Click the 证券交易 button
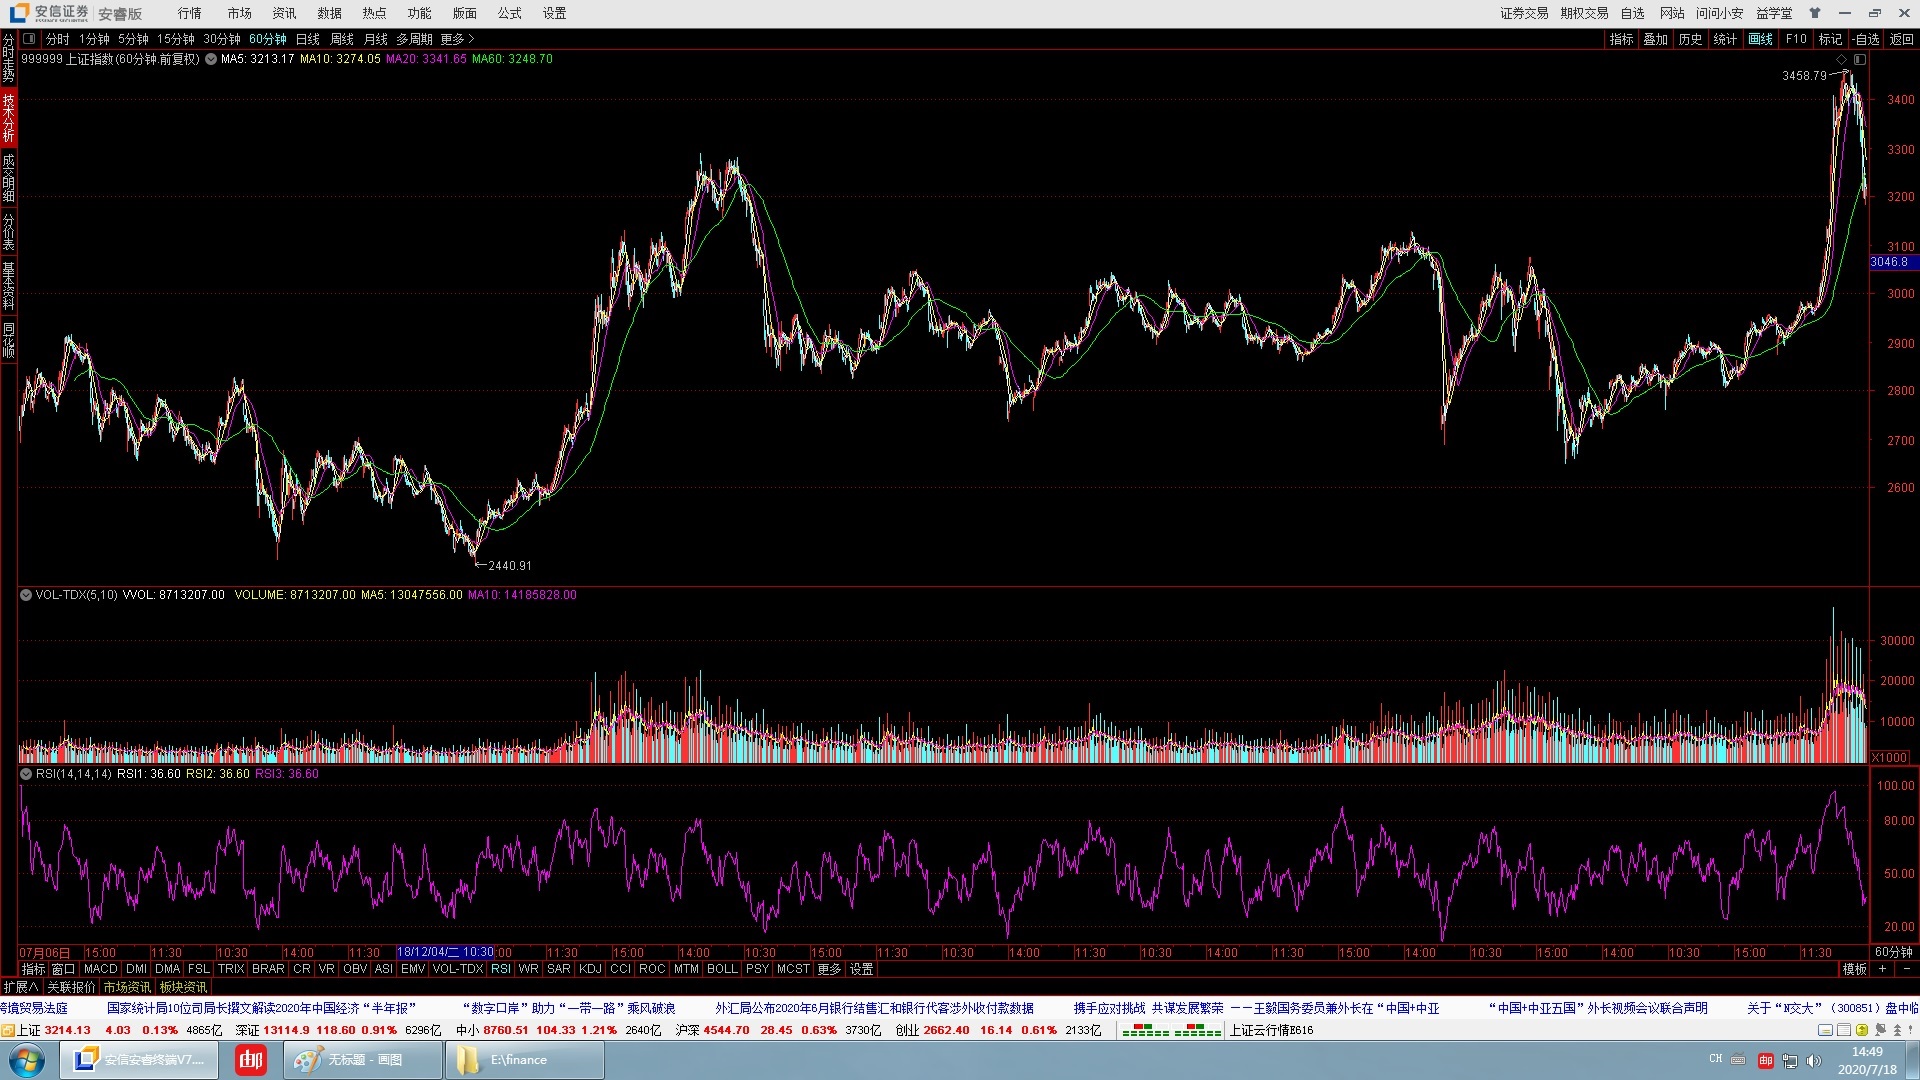This screenshot has width=1920, height=1080. click(1524, 13)
